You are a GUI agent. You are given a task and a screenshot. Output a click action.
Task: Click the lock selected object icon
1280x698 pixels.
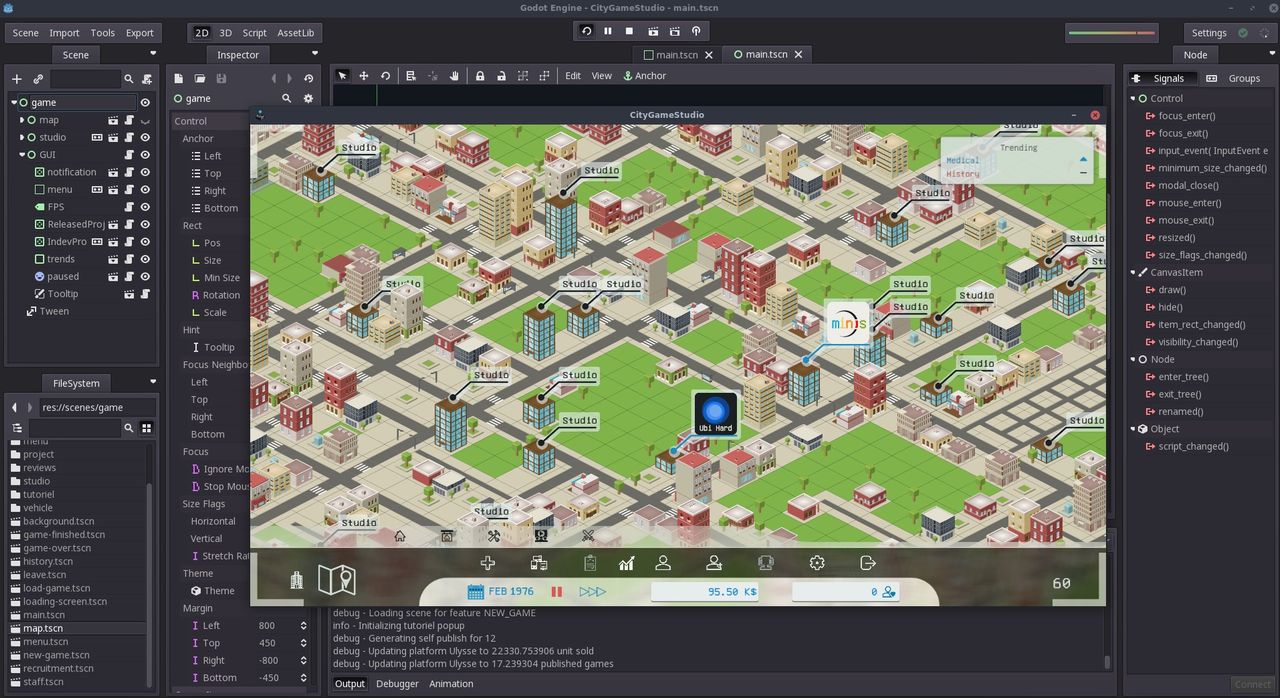tap(480, 76)
